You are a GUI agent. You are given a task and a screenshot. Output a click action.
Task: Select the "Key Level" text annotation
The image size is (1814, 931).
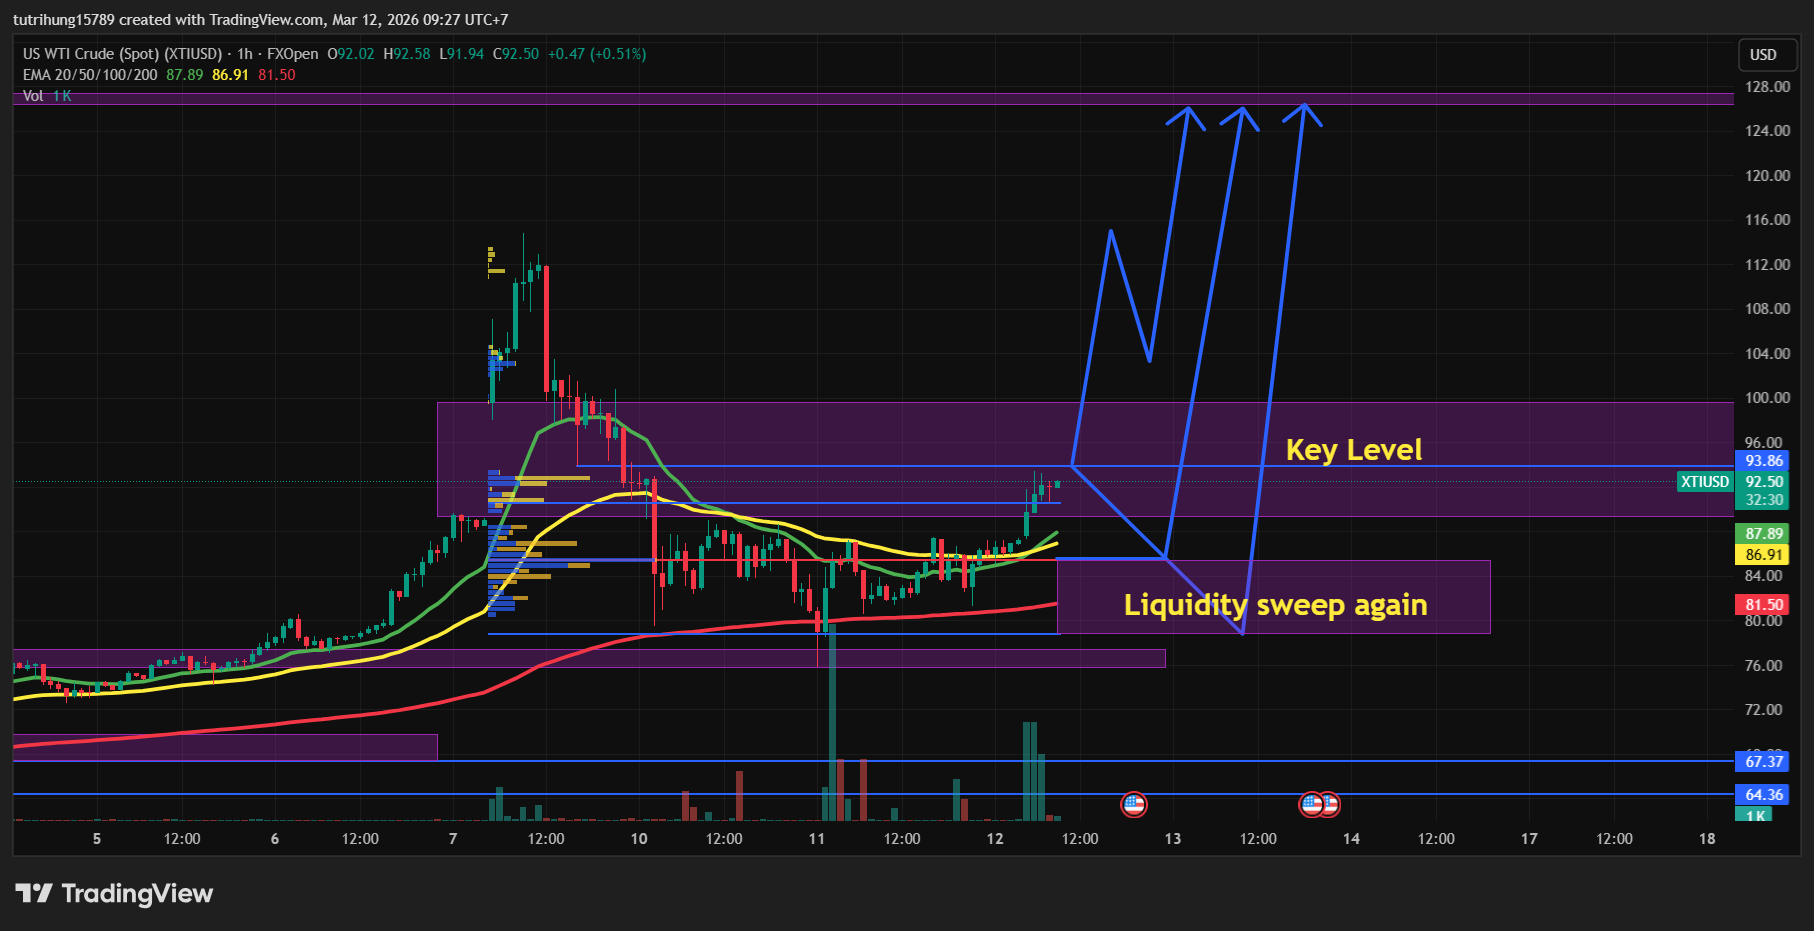point(1353,450)
